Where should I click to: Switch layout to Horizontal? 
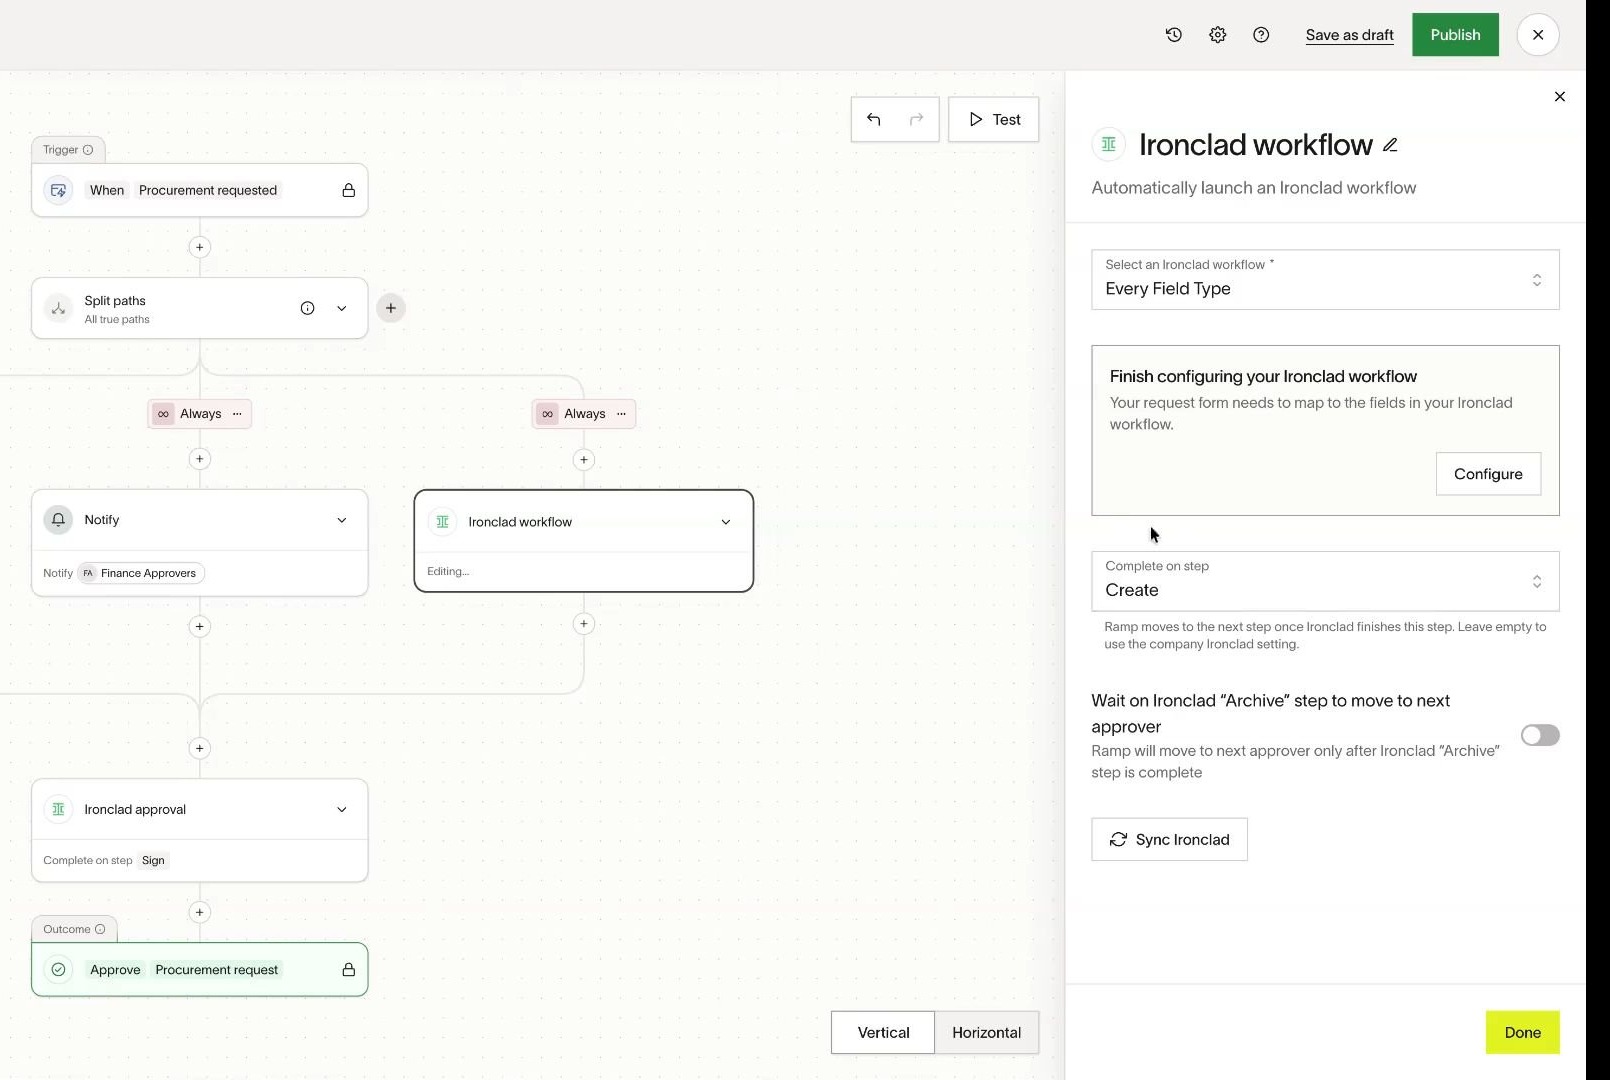coord(986,1032)
